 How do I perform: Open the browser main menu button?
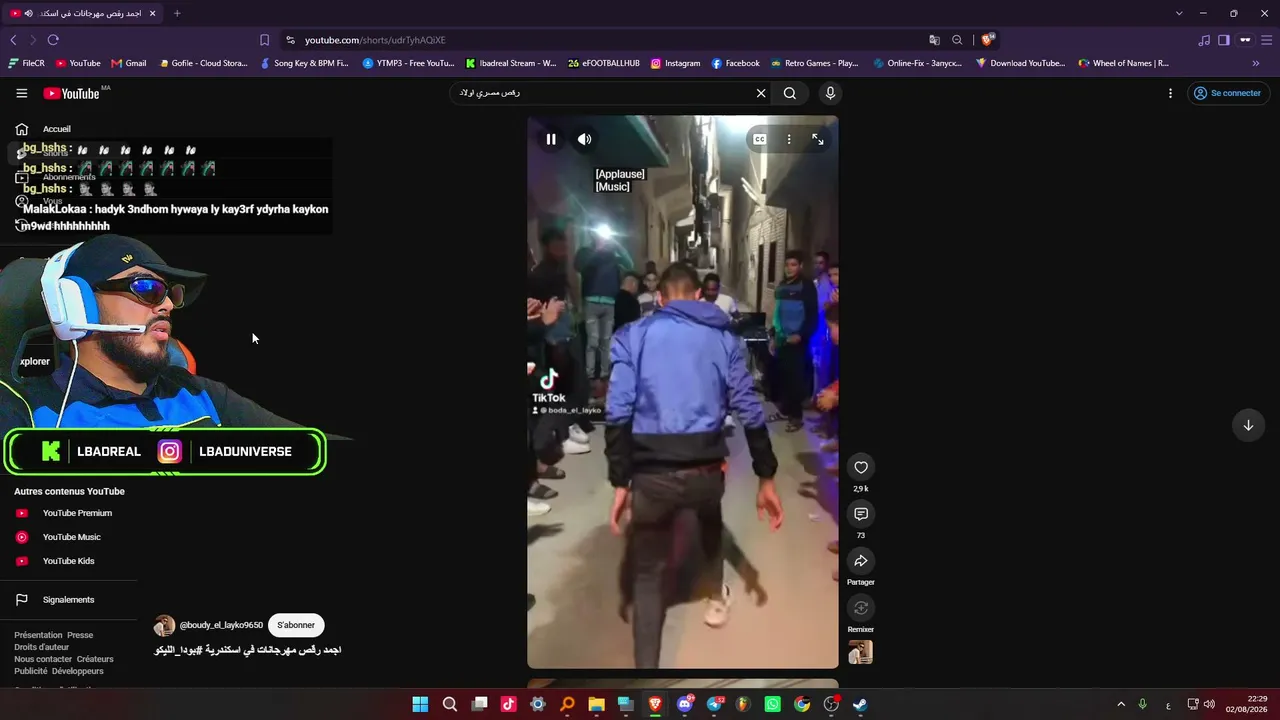click(x=1266, y=40)
